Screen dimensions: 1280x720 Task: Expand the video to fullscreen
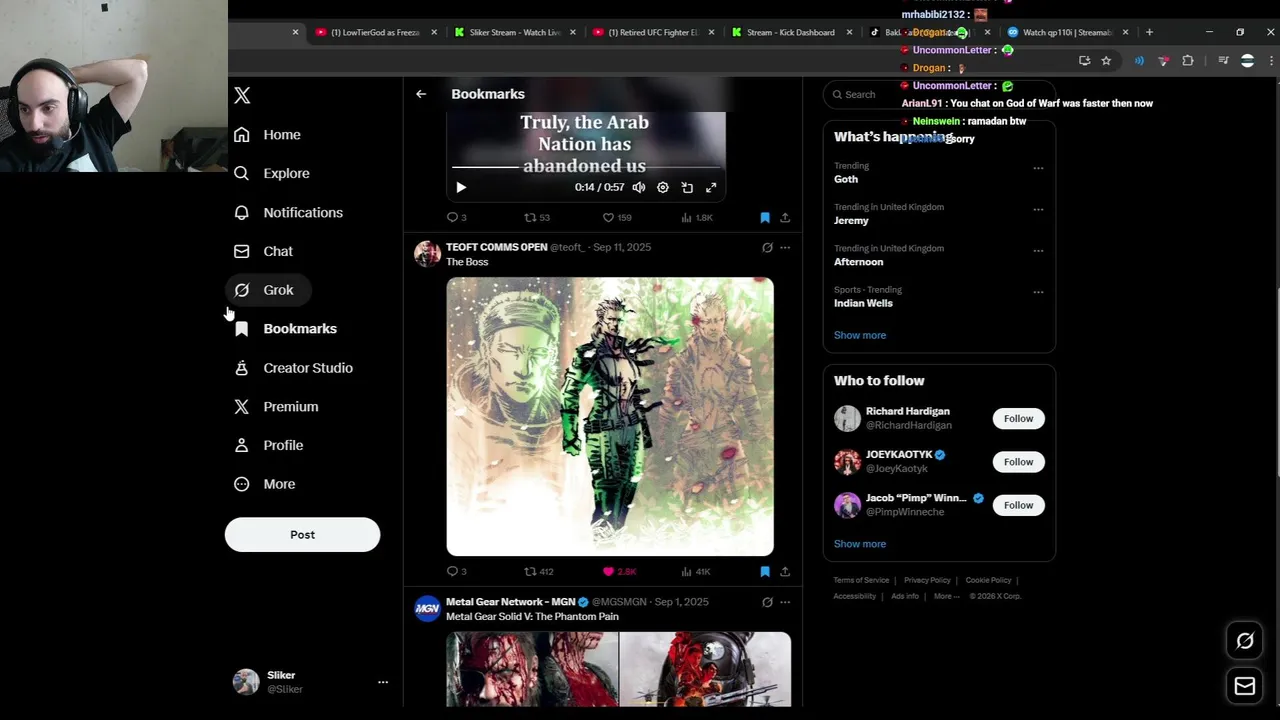click(711, 187)
